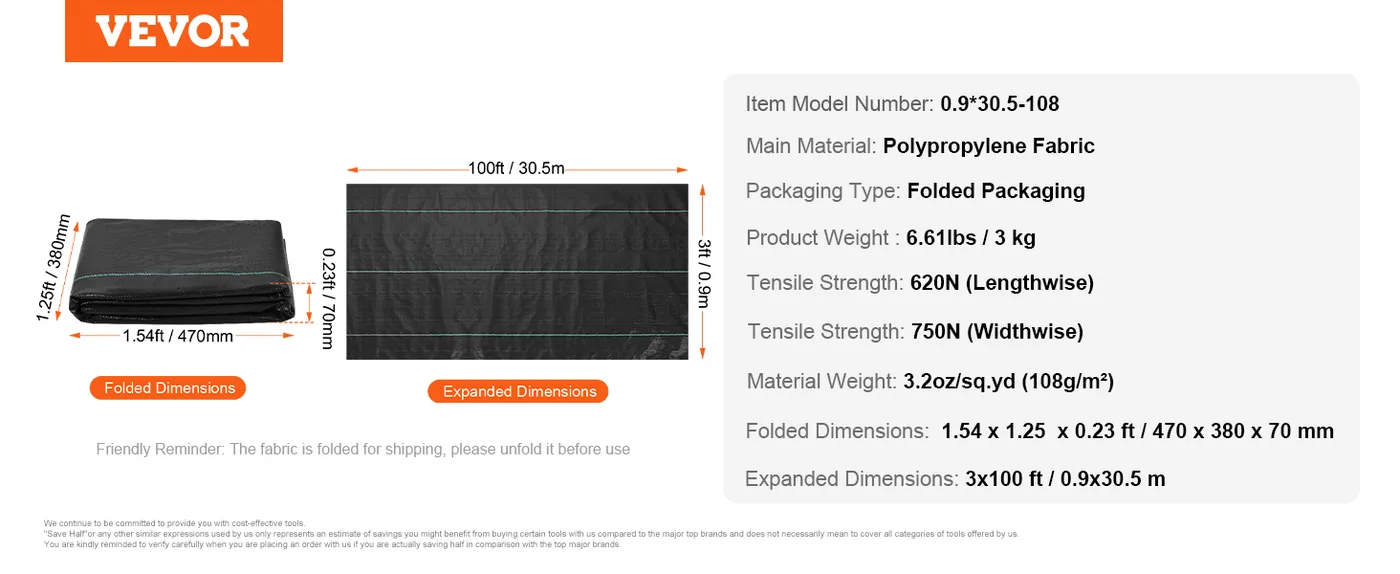This screenshot has height=574, width=1400.
Task: Click the Folded Dimensions specification row
Action: coord(1040,431)
